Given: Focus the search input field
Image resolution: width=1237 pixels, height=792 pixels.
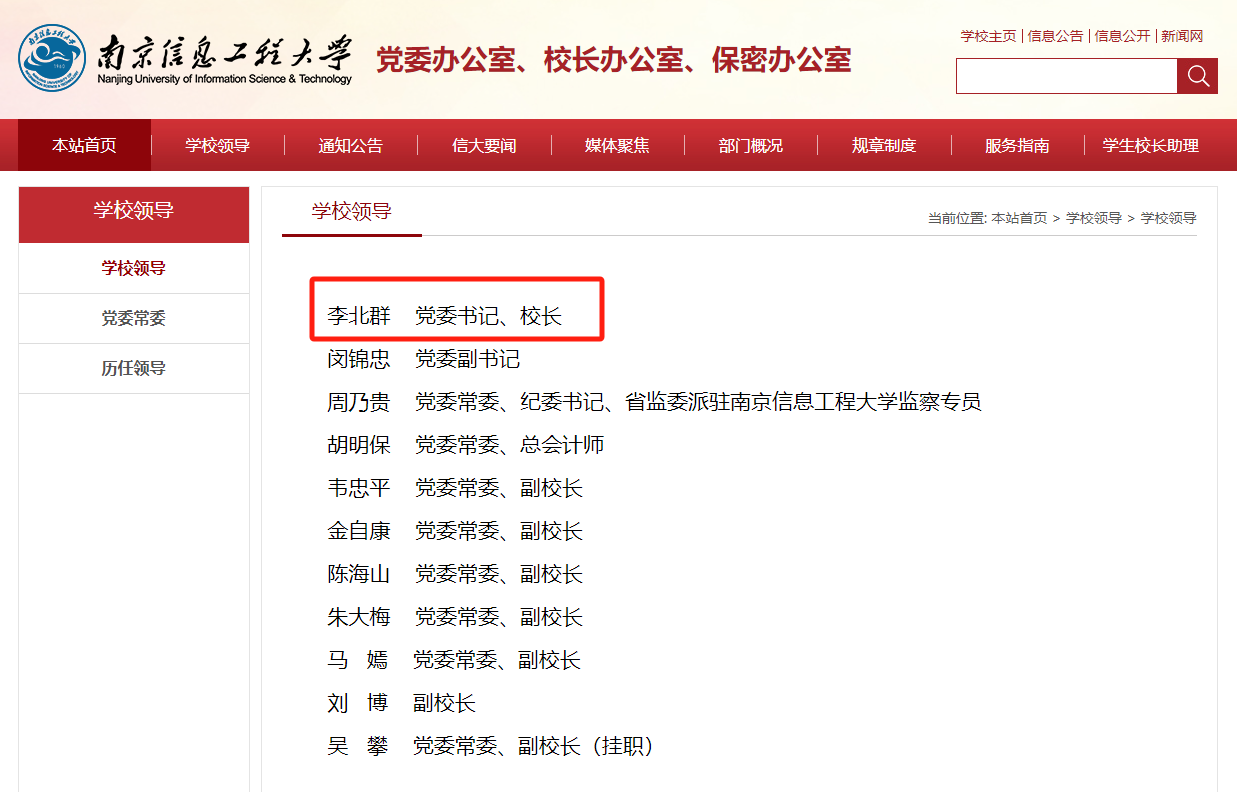Looking at the screenshot, I should (x=1066, y=76).
